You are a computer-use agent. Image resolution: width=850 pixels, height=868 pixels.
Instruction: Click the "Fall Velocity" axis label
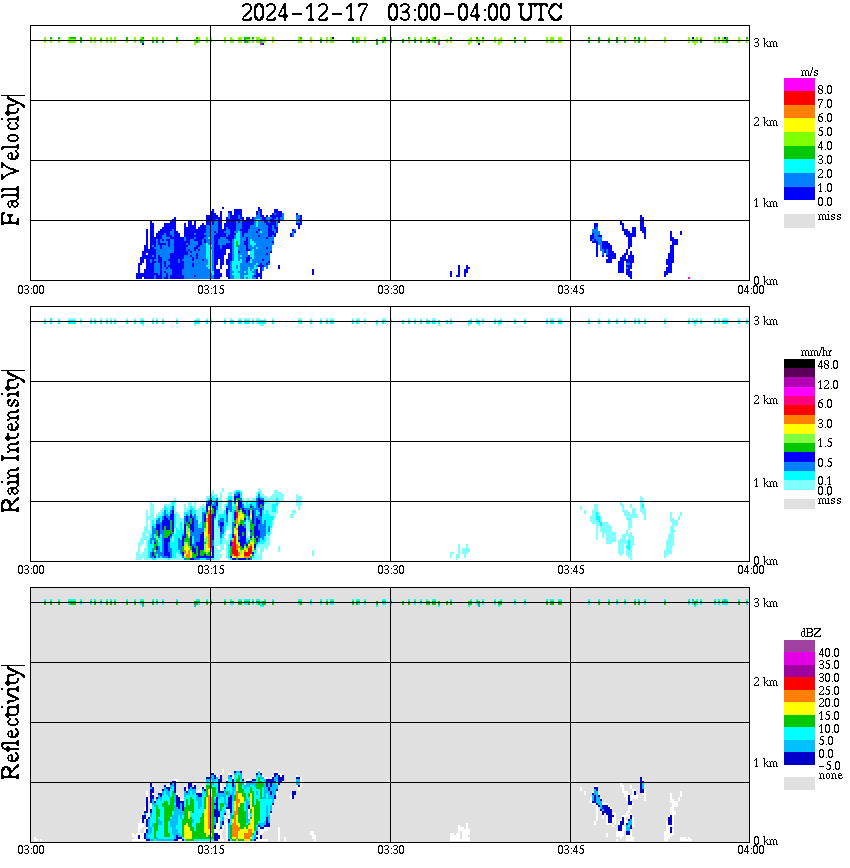tap(12, 160)
